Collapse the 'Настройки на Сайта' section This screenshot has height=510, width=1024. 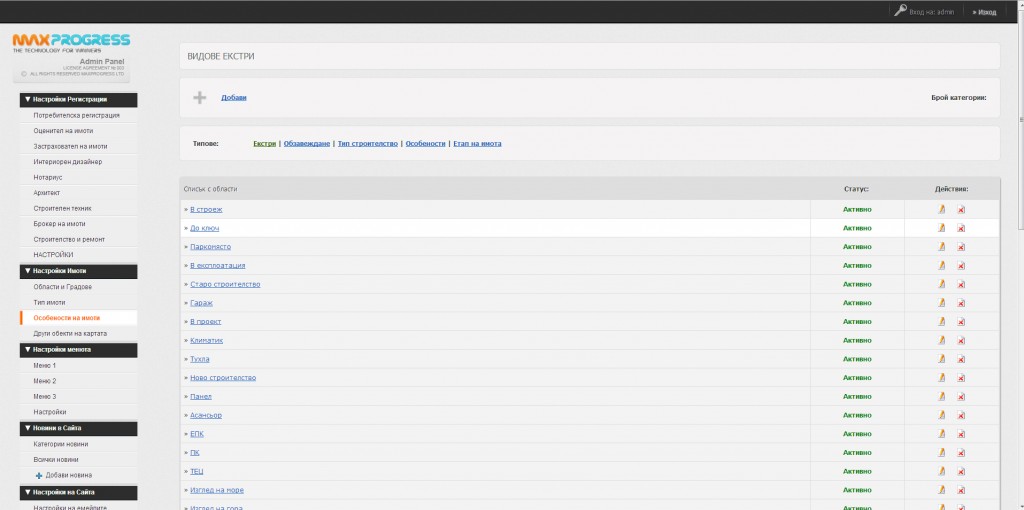(x=78, y=492)
